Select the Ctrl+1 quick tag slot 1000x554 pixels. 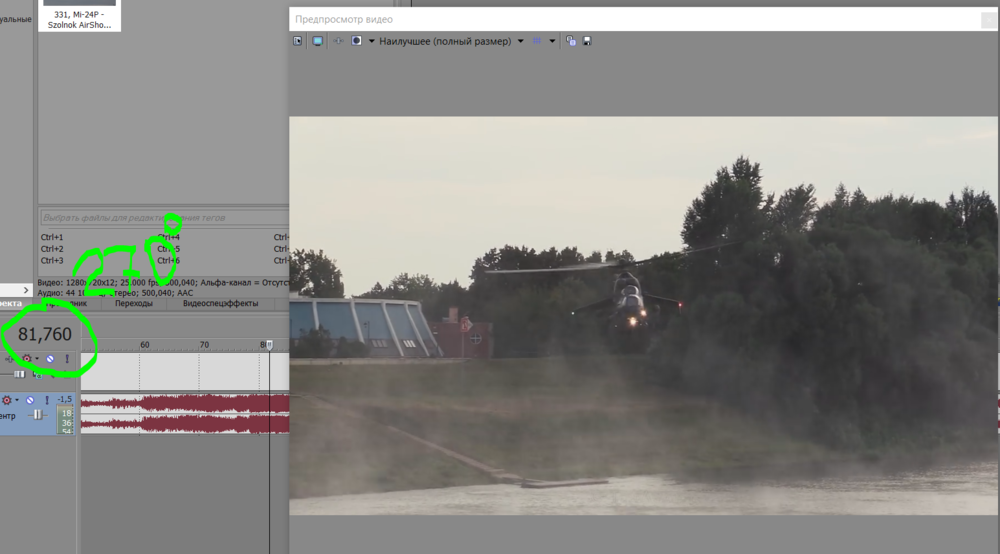pyautogui.click(x=52, y=237)
